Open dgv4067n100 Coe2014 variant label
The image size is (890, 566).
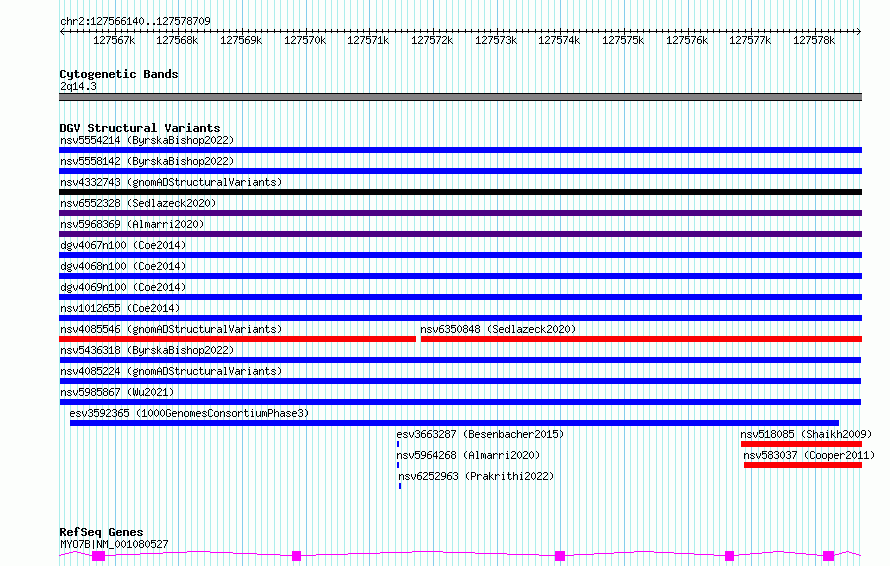123,245
